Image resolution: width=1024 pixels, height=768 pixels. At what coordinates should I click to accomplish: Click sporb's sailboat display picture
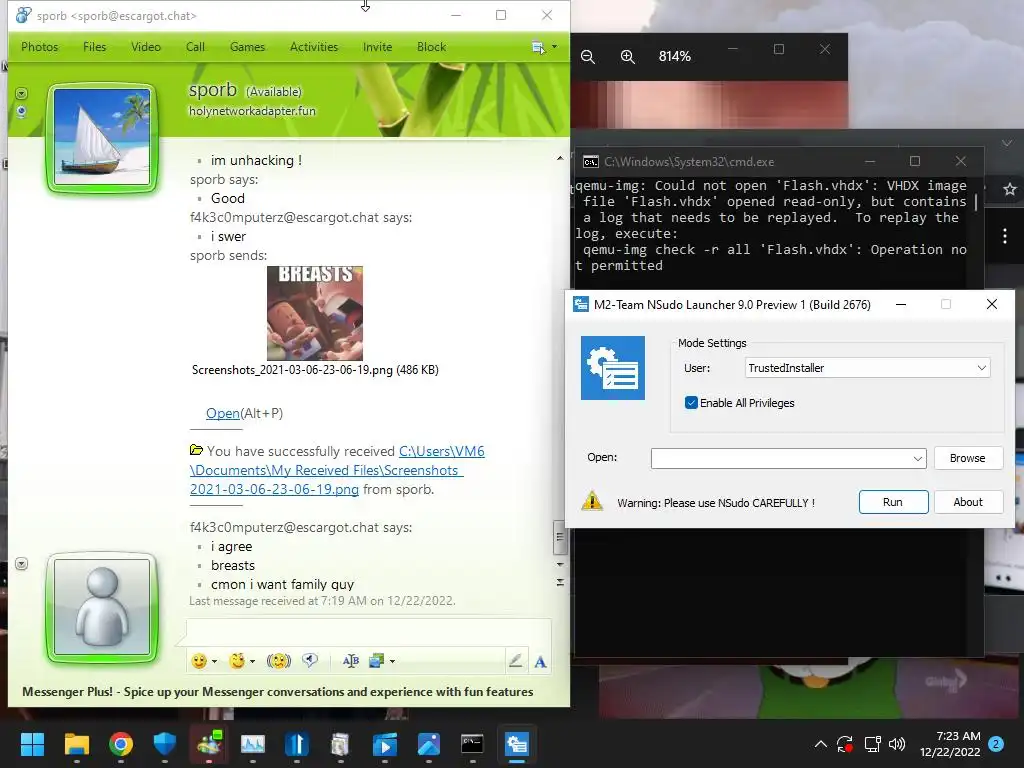(103, 137)
